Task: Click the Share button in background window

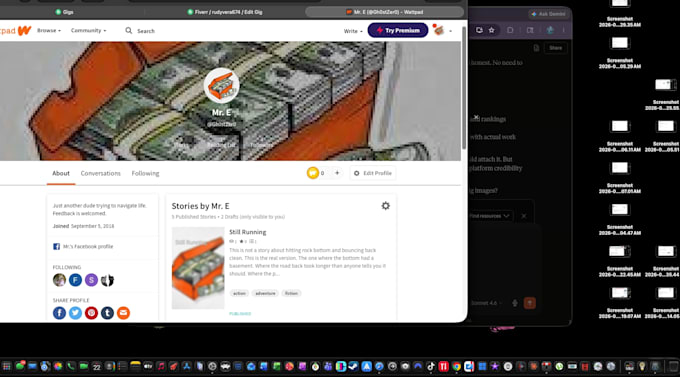Action: pos(556,48)
